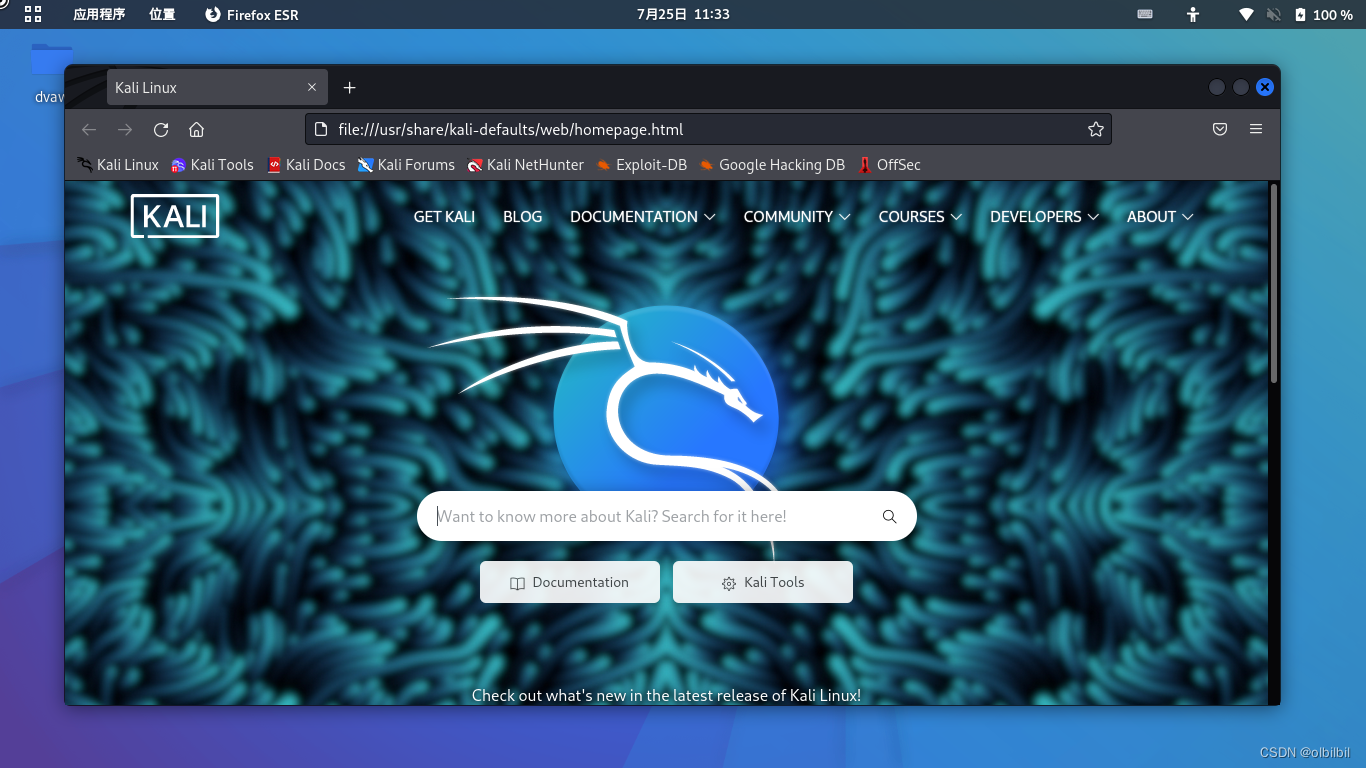Screen dimensions: 1366x768
Task: Open the dvav folder on desktop
Action: click(50, 72)
